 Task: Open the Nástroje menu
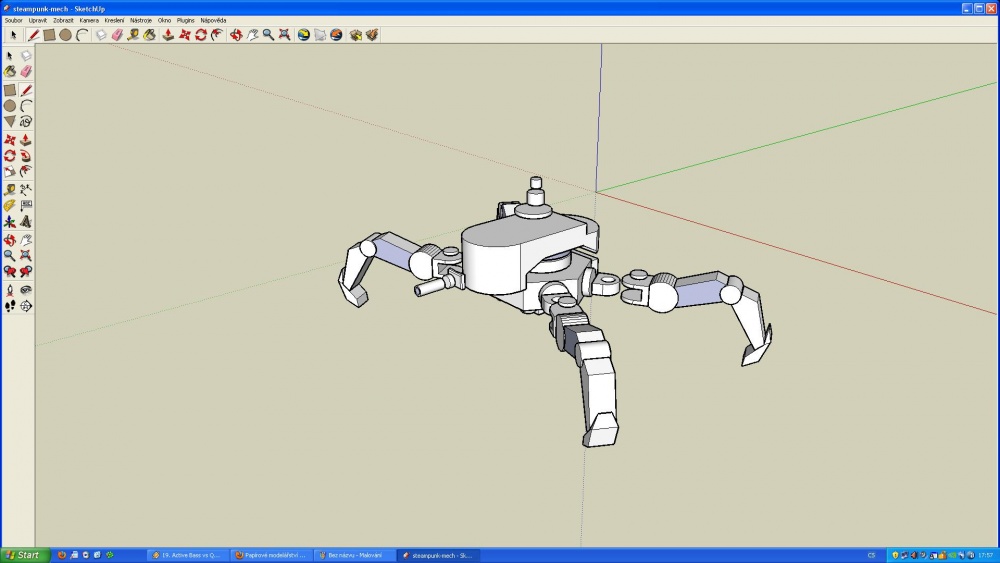141,20
